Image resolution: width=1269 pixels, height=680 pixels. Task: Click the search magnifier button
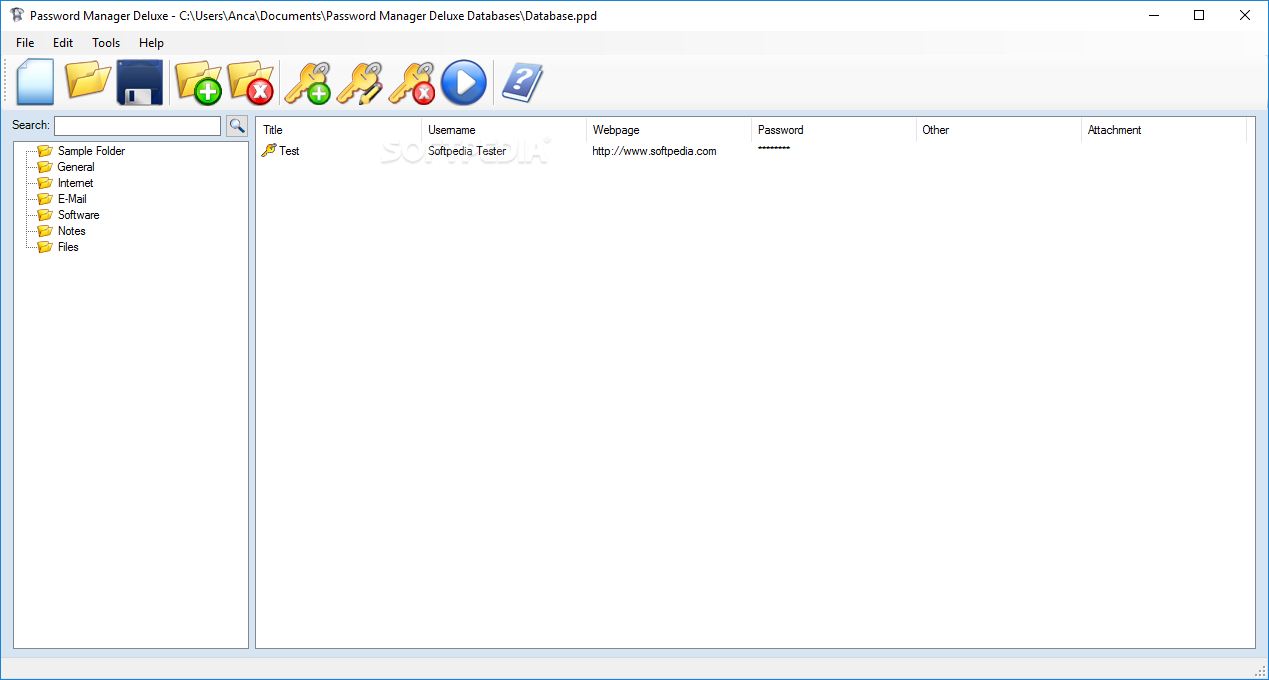pos(237,126)
